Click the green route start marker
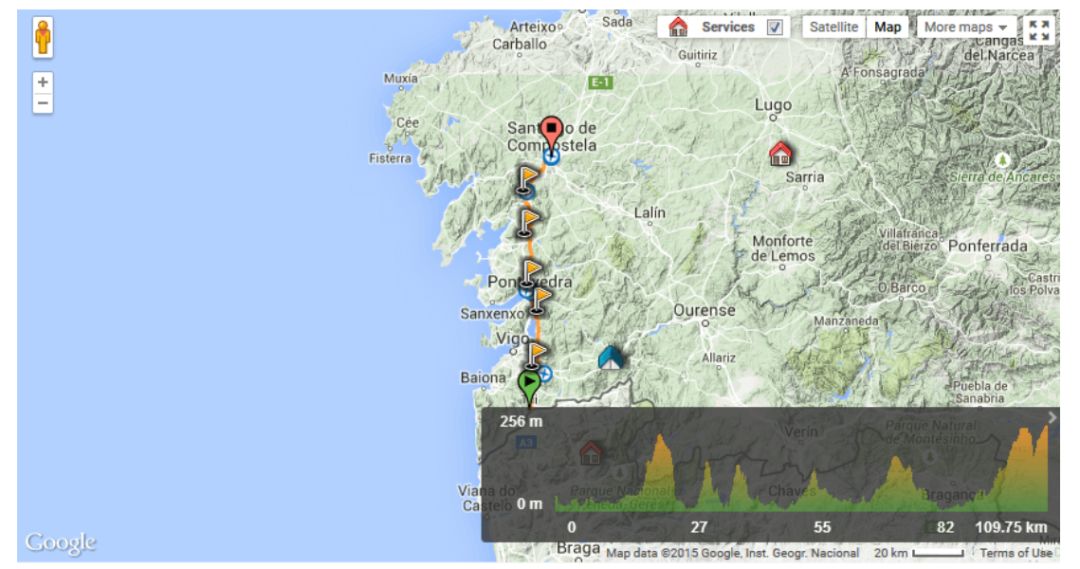Viewport: 1080px width, 569px height. (x=528, y=383)
